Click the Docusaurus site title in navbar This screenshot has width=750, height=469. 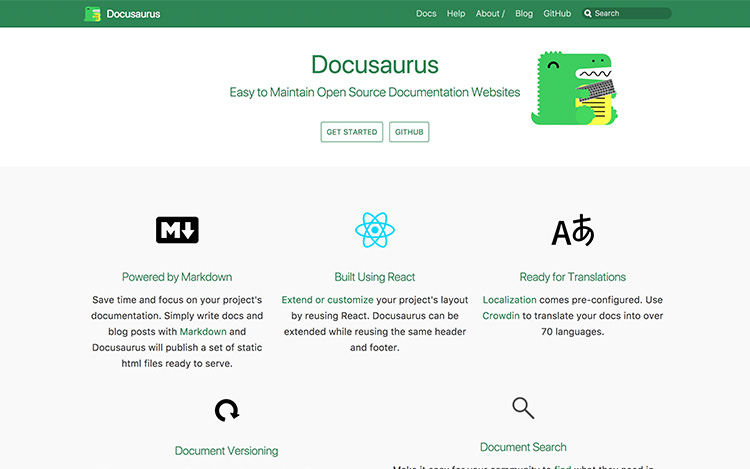pos(133,14)
